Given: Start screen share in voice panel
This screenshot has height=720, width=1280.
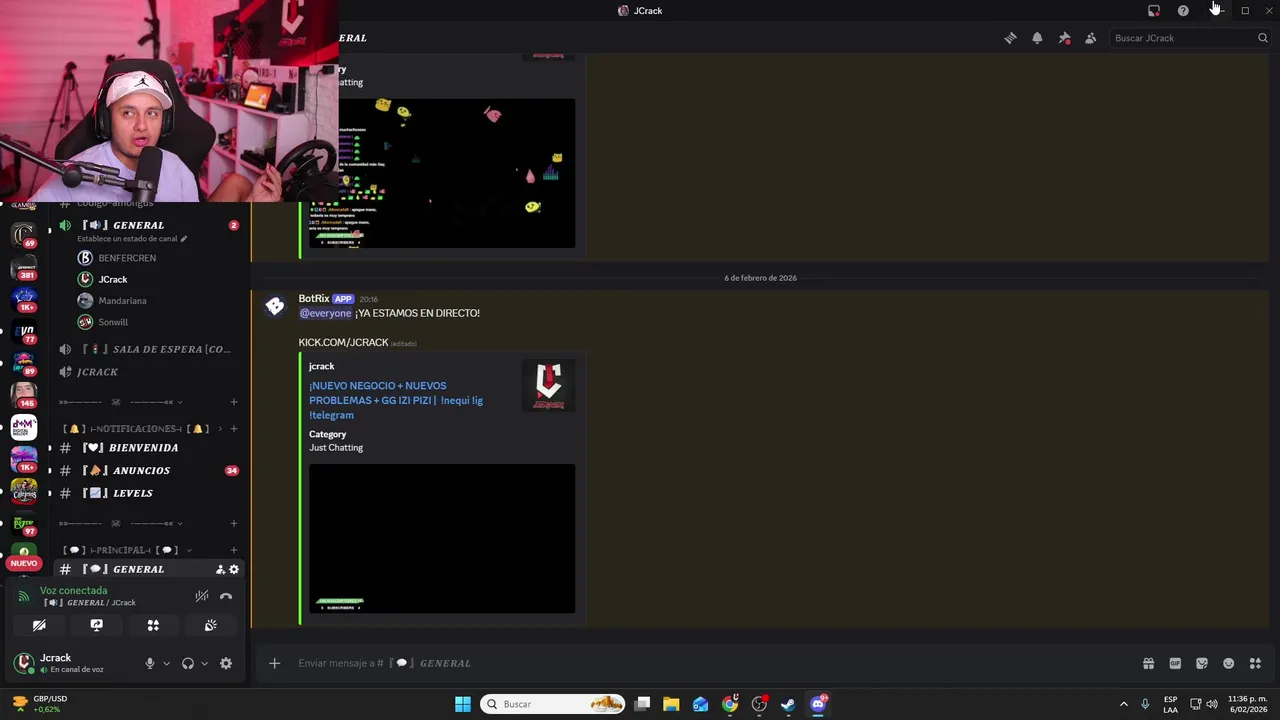Looking at the screenshot, I should pyautogui.click(x=96, y=625).
